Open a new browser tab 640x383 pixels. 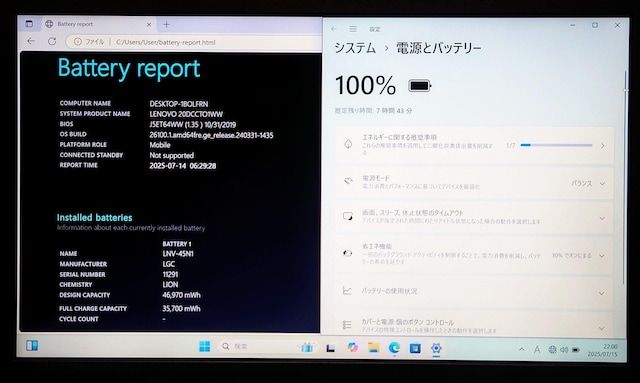167,24
